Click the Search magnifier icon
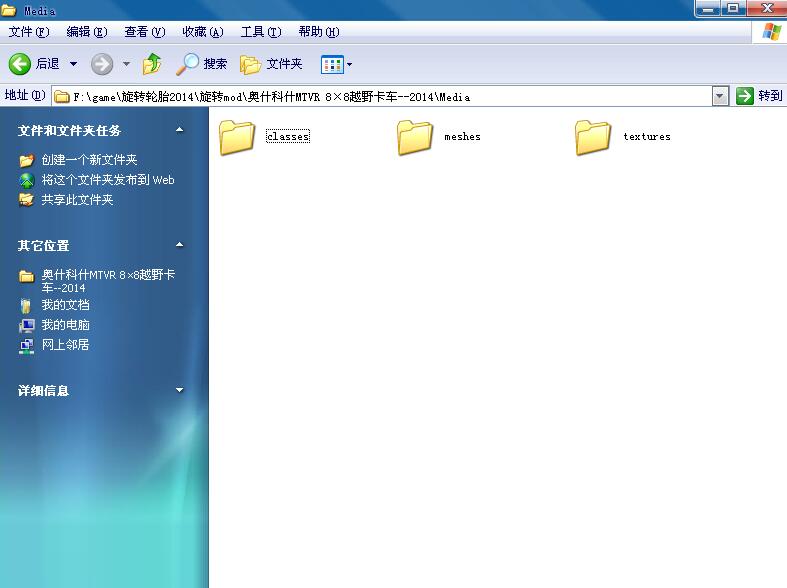Viewport: 787px width, 588px height. [x=187, y=64]
